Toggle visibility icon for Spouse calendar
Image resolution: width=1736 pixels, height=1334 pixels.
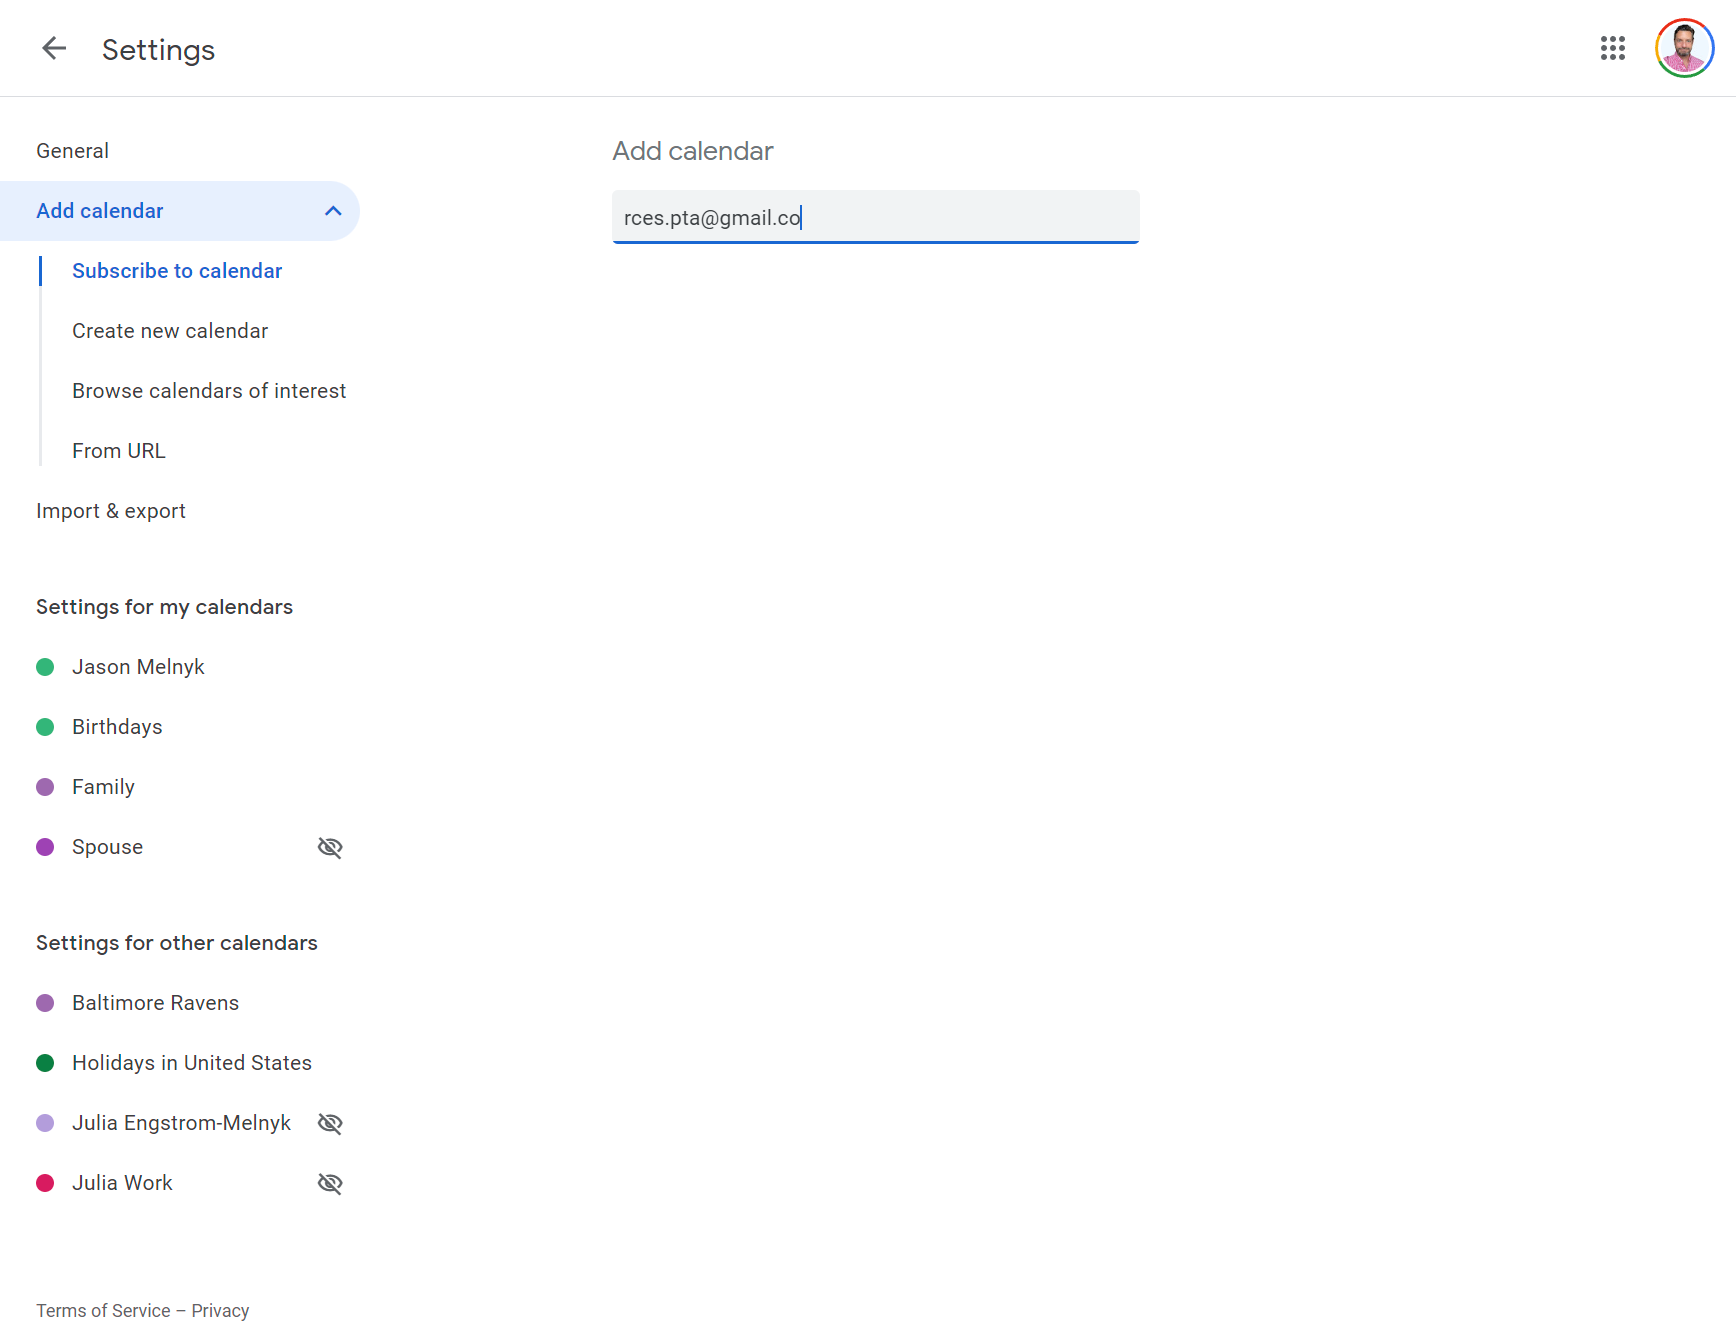[x=330, y=847]
